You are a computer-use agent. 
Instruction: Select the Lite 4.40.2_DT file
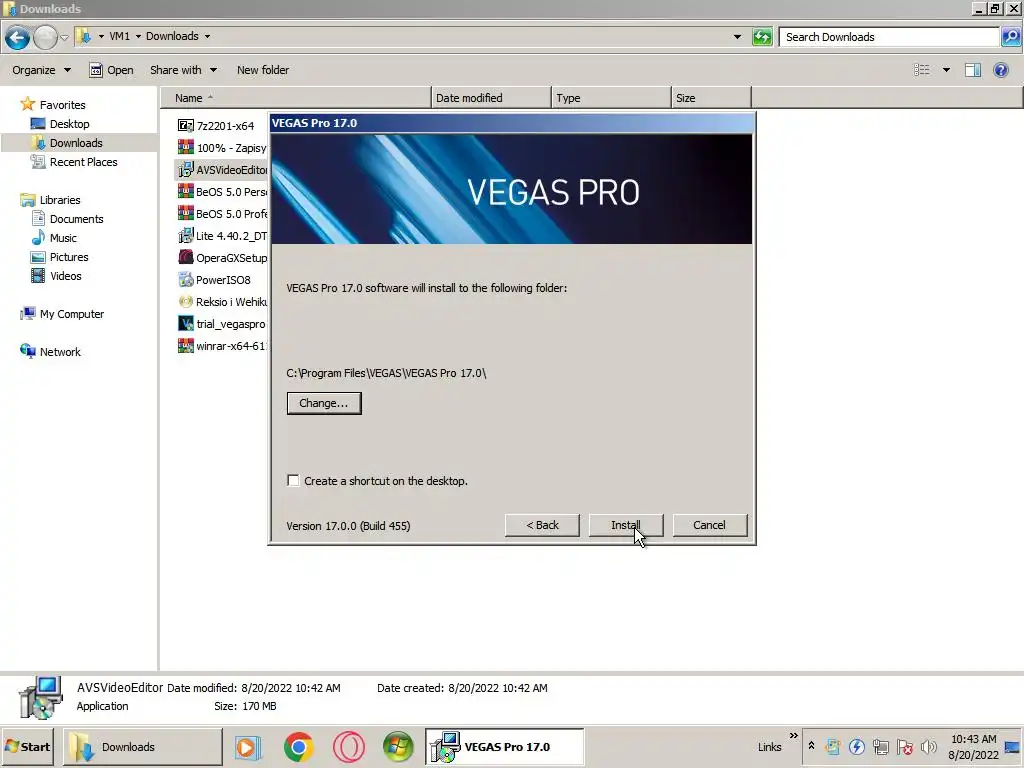222,236
